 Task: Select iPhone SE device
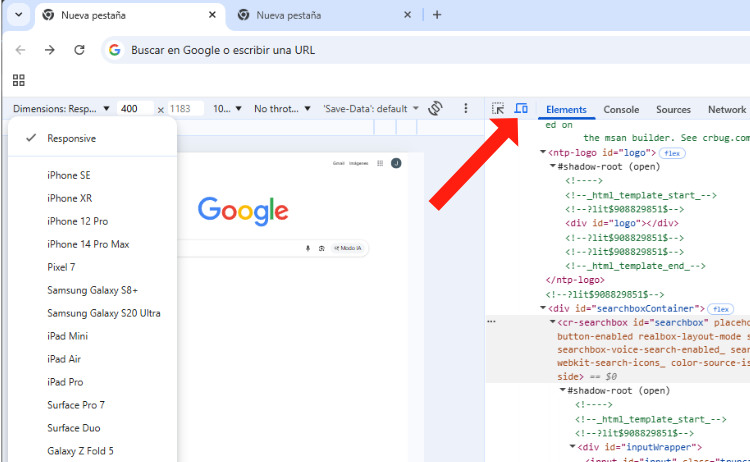click(93, 176)
